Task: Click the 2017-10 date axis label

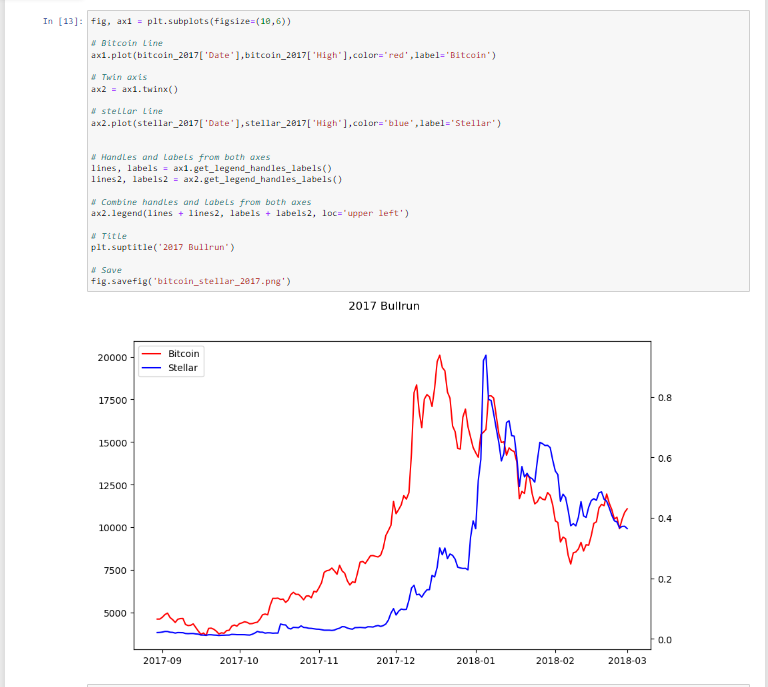Action: [239, 661]
